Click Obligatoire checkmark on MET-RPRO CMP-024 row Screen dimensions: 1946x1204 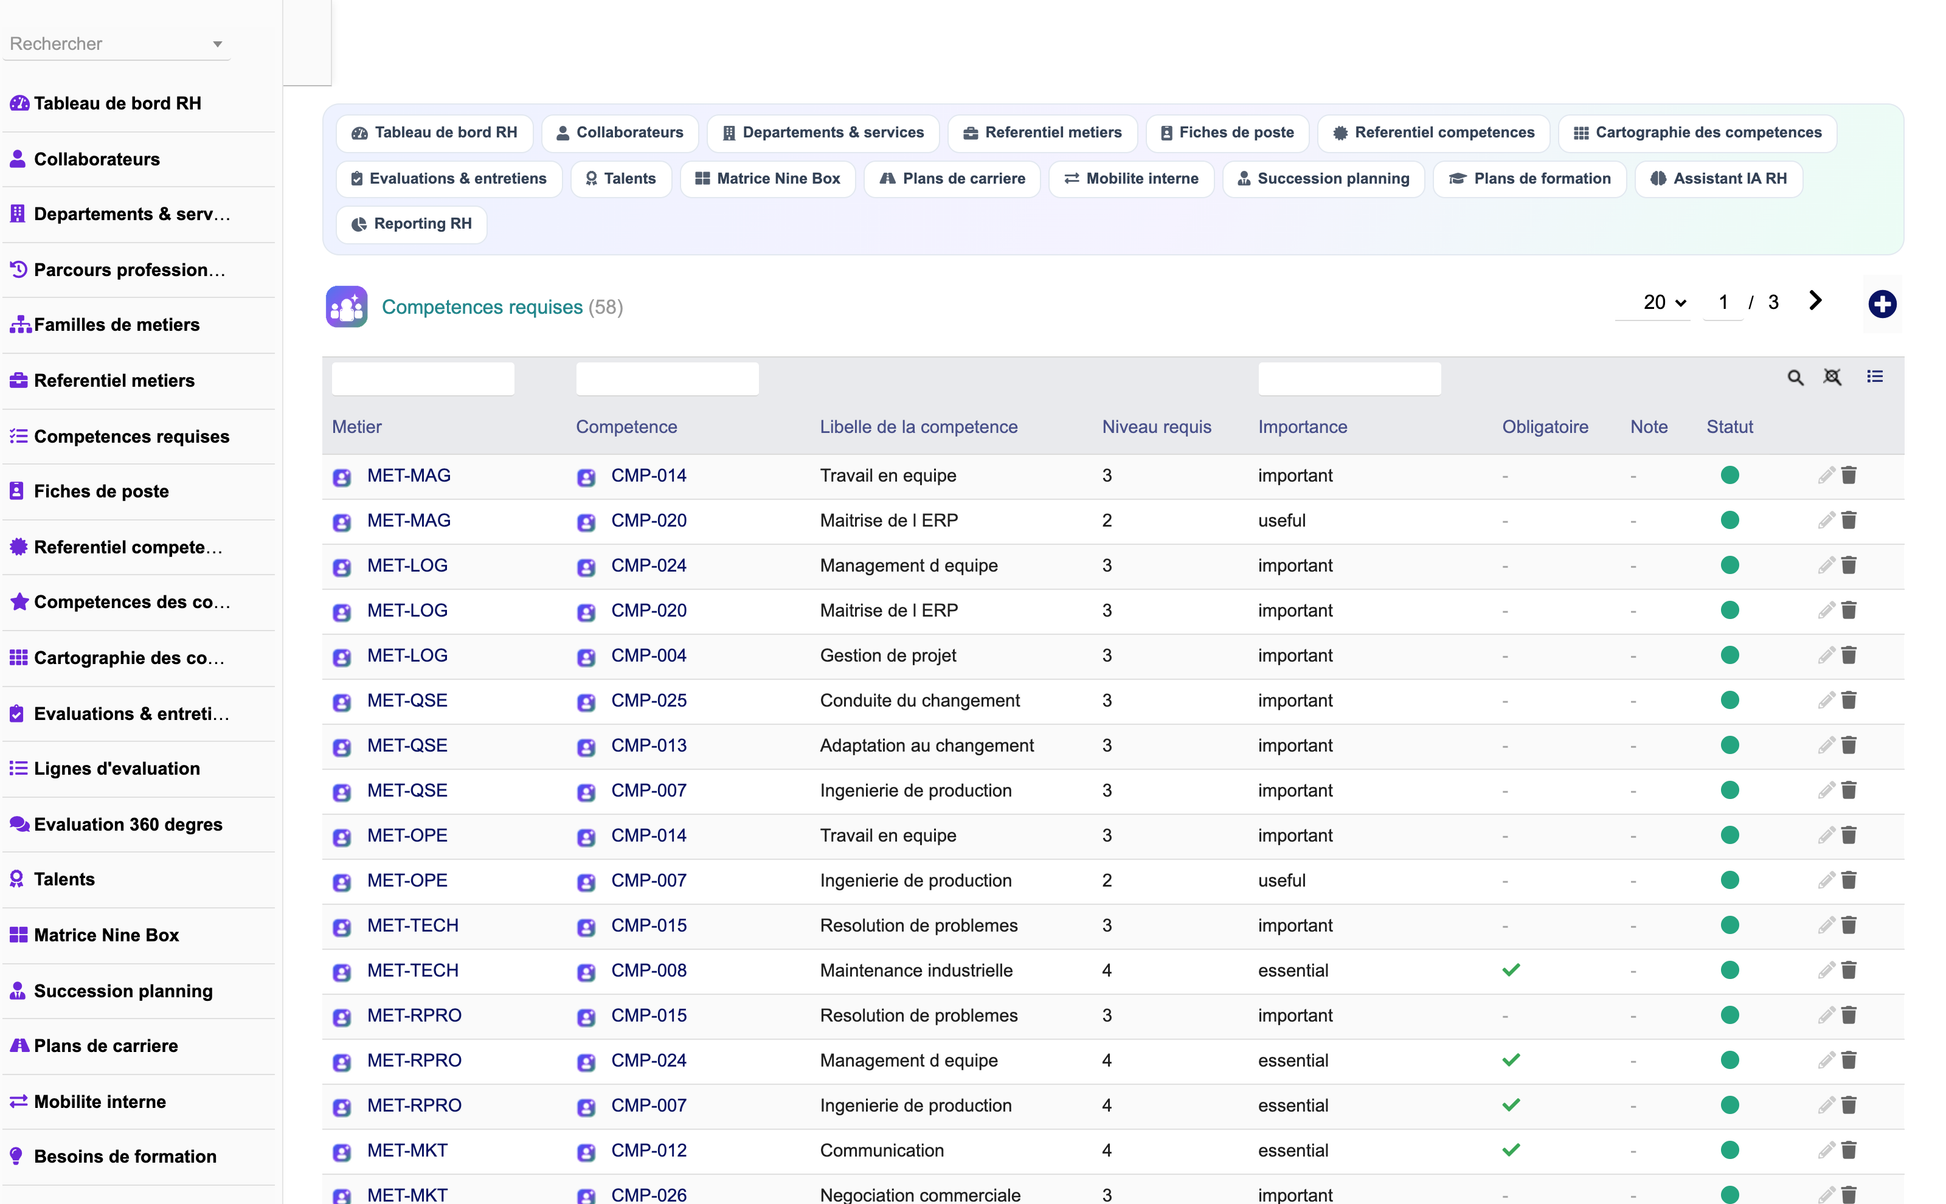1511,1060
